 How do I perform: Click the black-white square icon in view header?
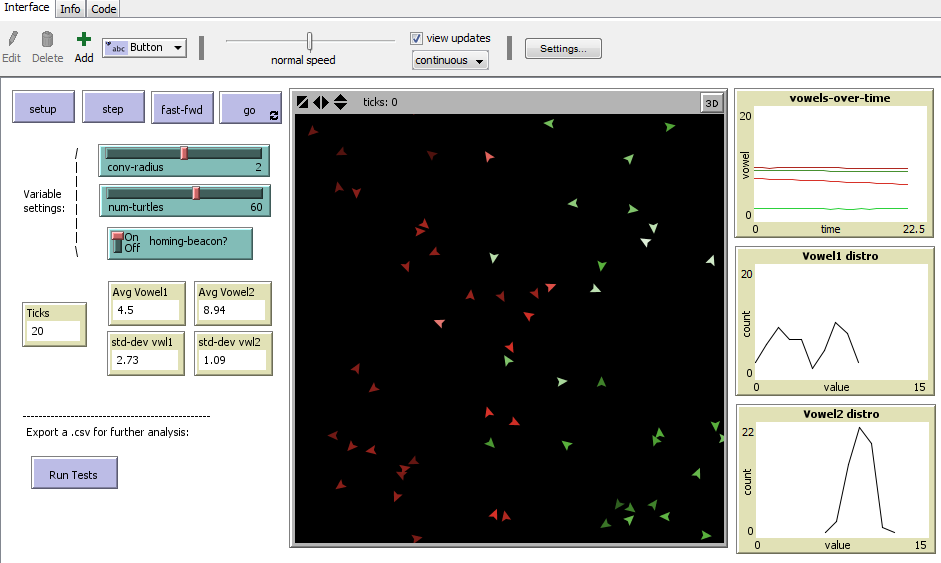tap(303, 102)
